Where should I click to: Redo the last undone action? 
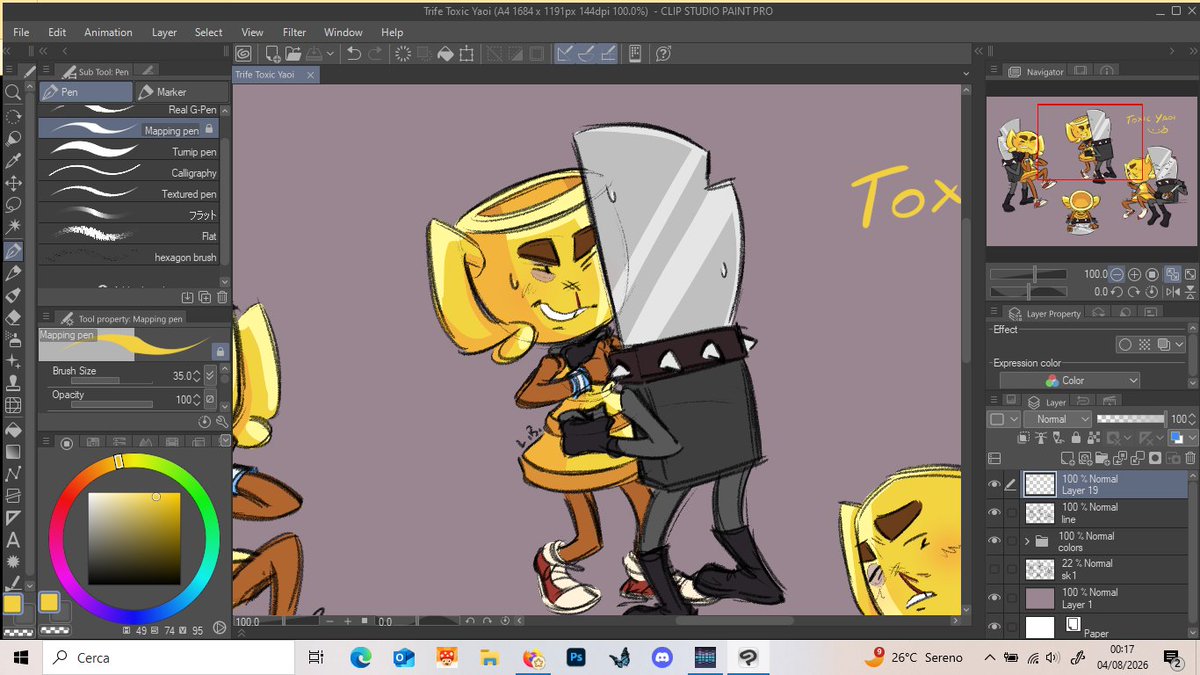click(375, 53)
